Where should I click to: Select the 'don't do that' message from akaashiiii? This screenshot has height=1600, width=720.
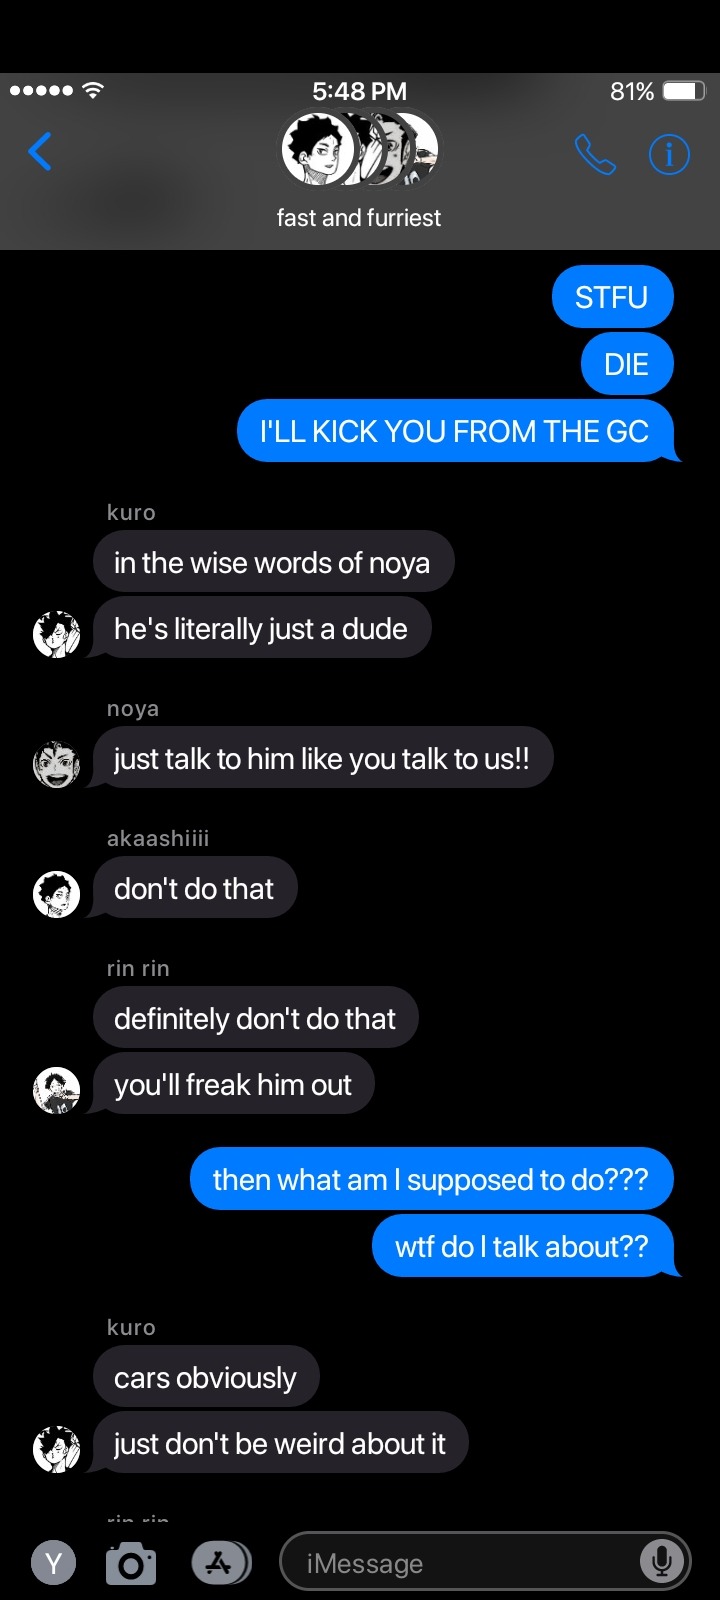pyautogui.click(x=195, y=888)
